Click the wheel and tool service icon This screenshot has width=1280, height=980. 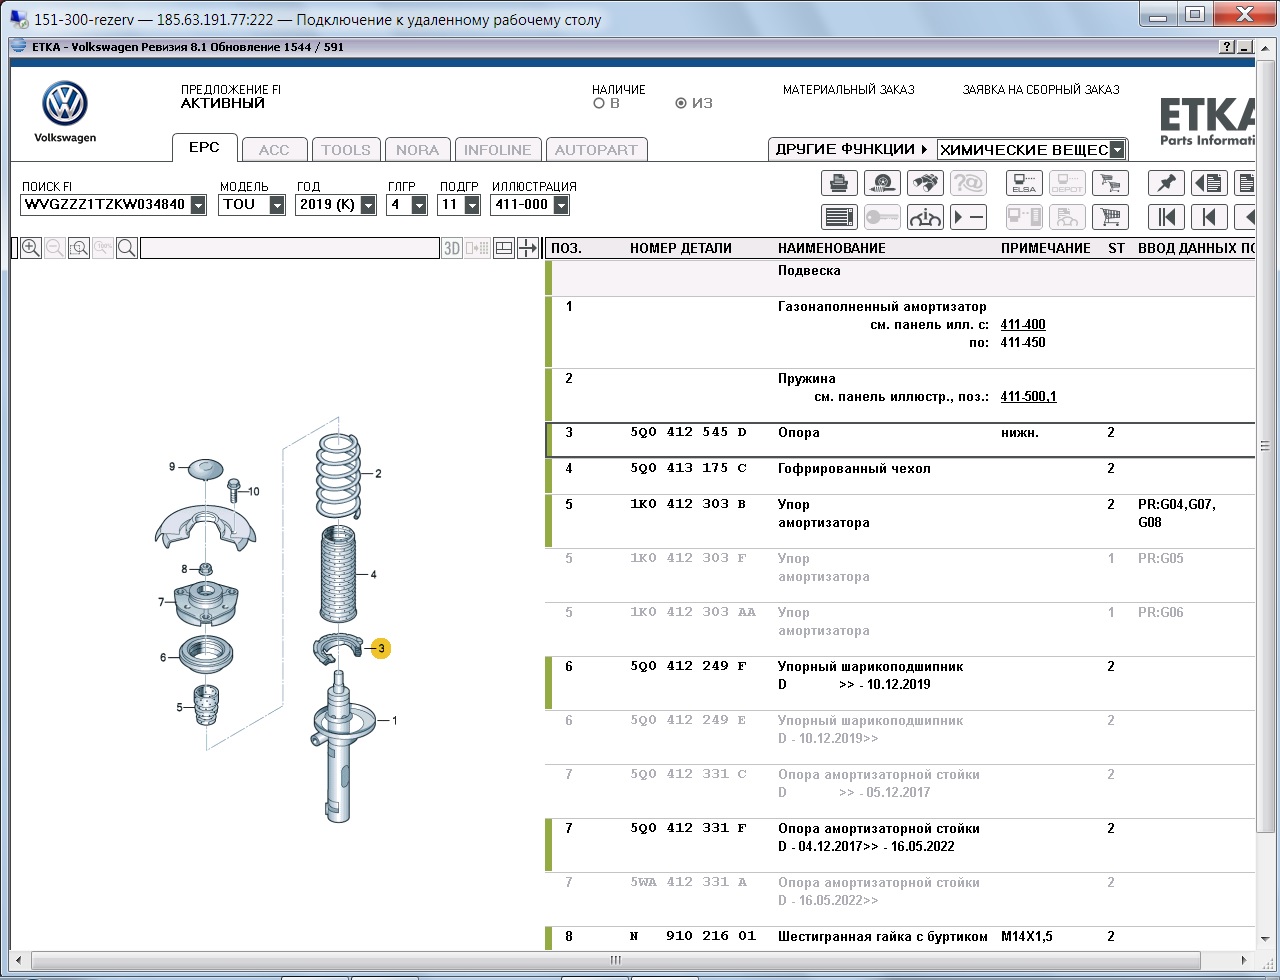pyautogui.click(x=882, y=183)
